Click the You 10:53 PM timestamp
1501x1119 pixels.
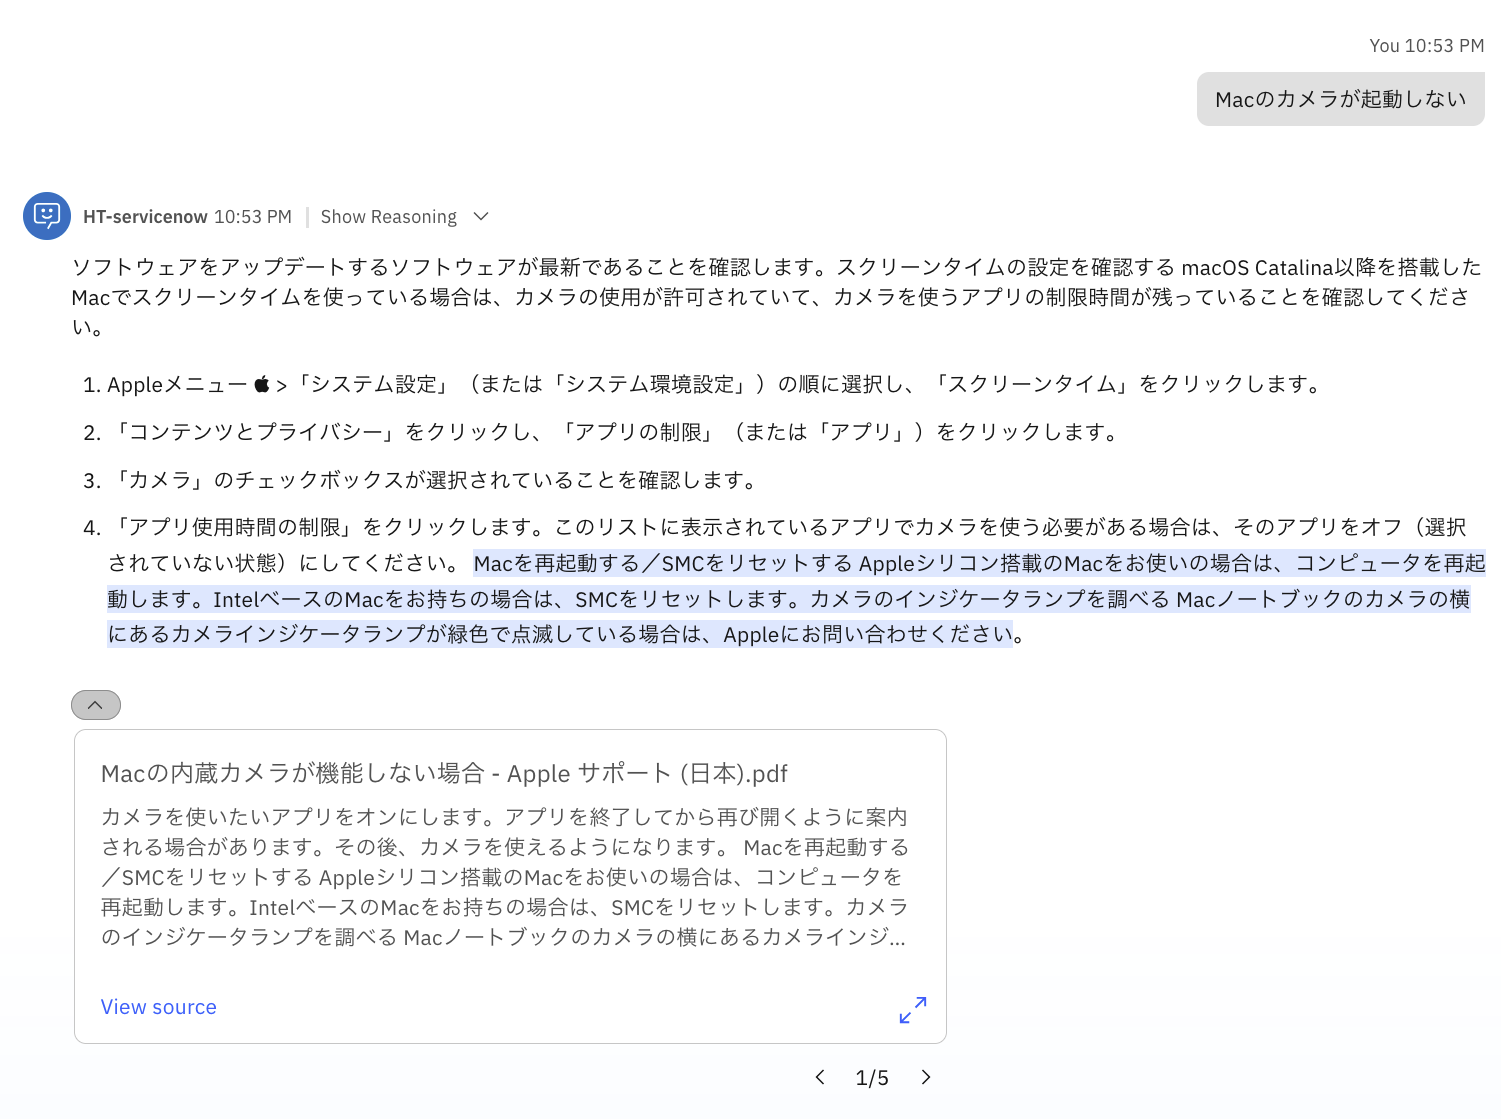[x=1426, y=46]
